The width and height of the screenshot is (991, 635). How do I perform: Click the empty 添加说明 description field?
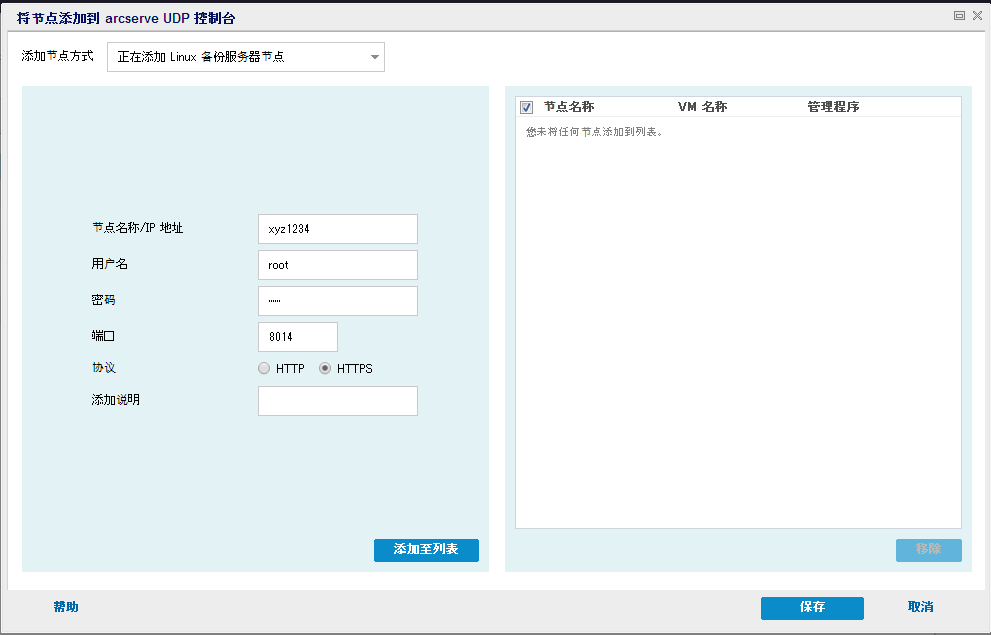click(337, 400)
